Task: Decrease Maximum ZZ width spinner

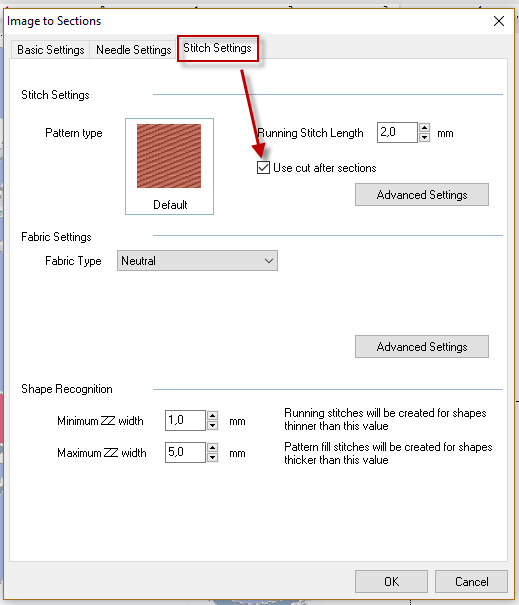Action: pos(213,457)
